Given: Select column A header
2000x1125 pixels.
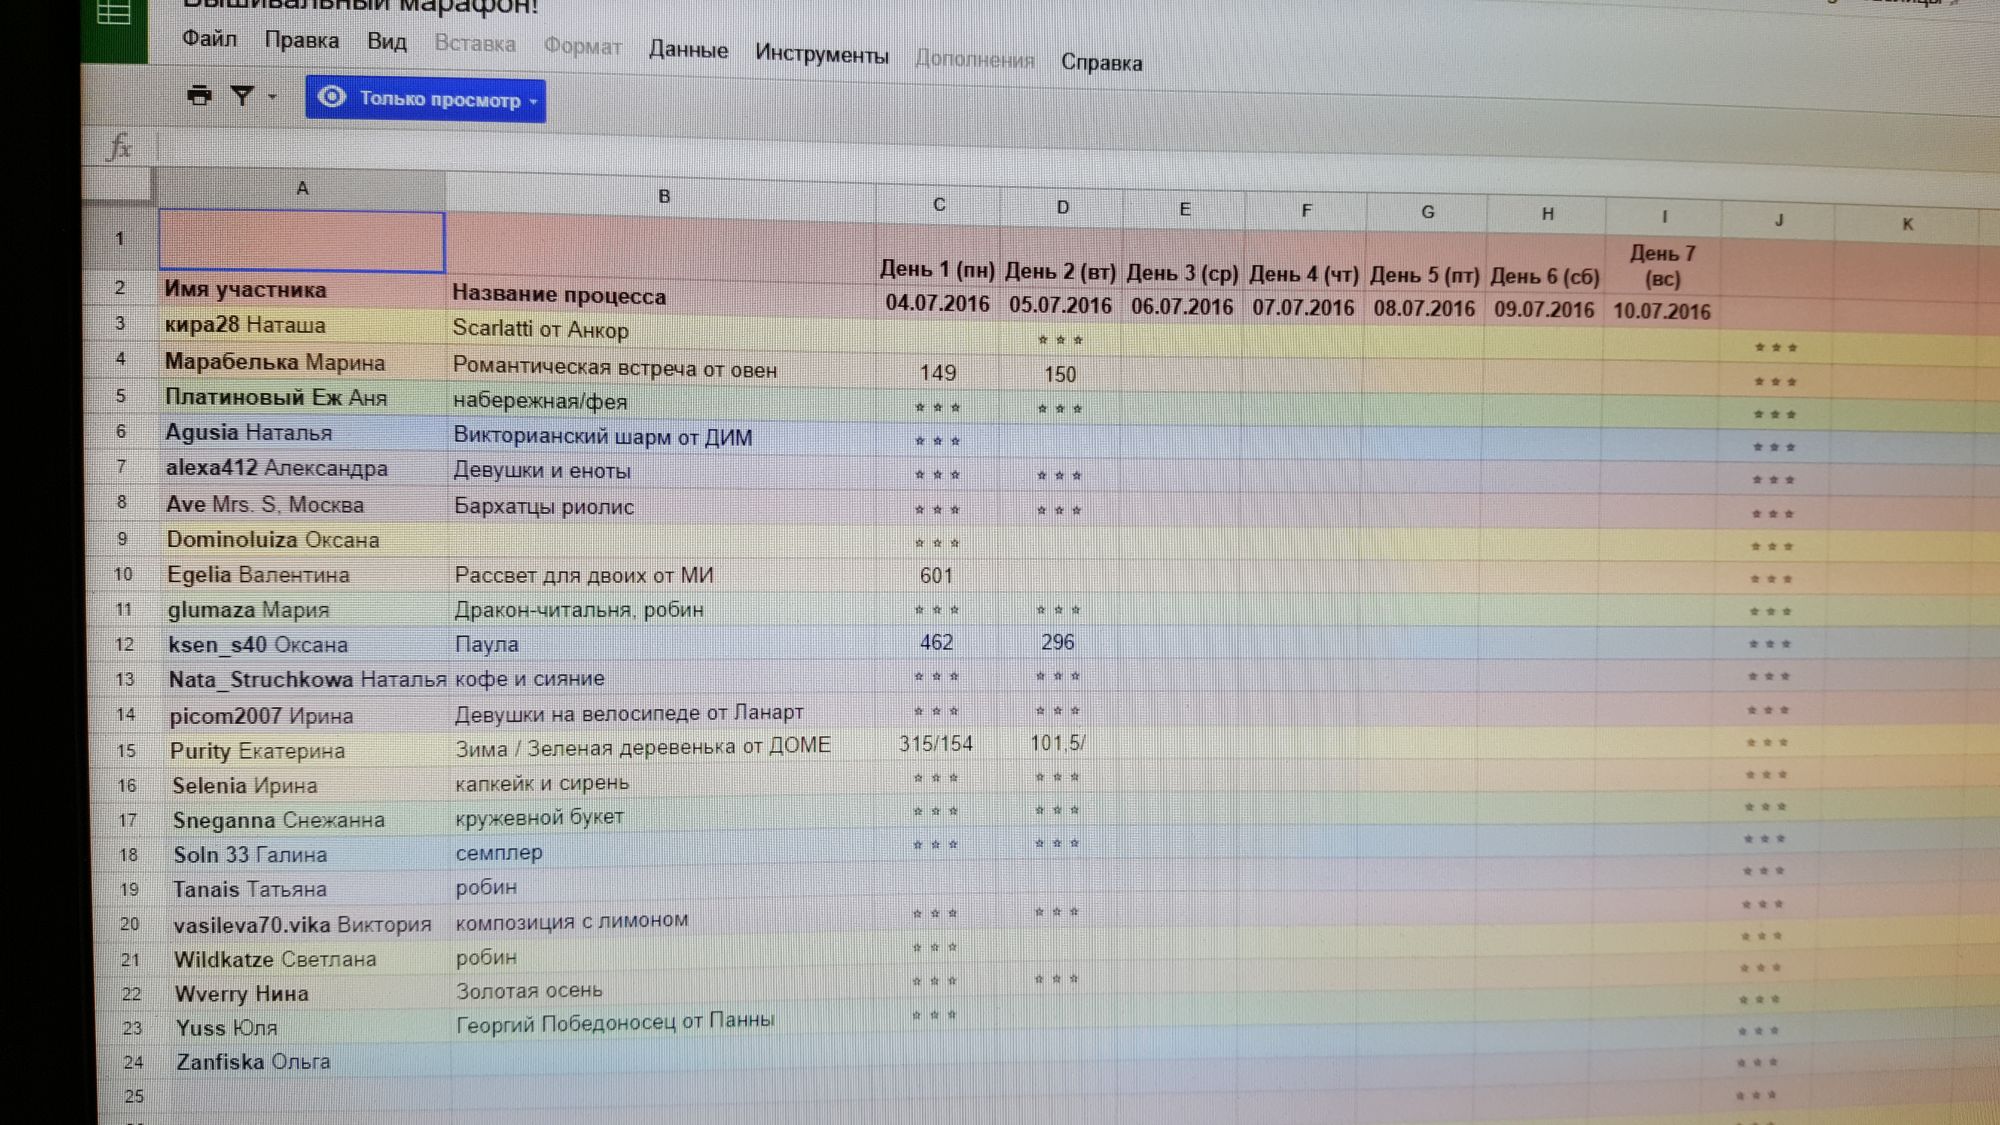Looking at the screenshot, I should coord(302,188).
